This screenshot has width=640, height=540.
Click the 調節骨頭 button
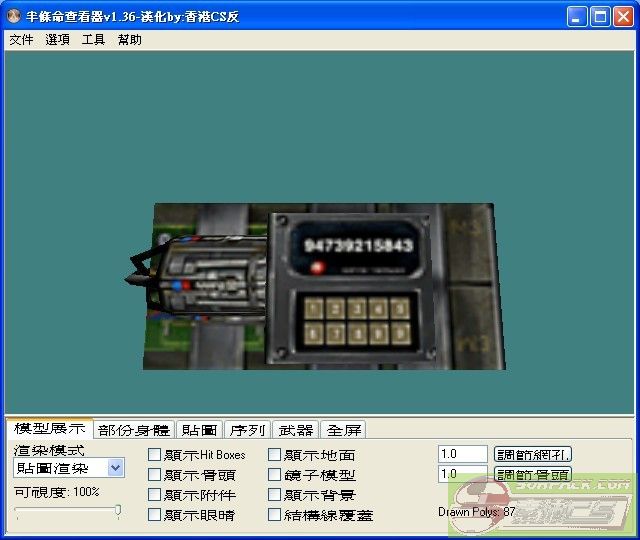point(533,474)
